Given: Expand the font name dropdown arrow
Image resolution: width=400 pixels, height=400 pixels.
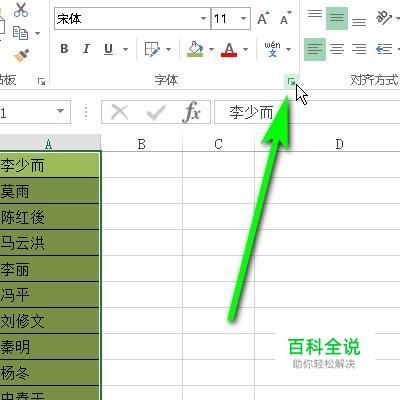Looking at the screenshot, I should [203, 19].
